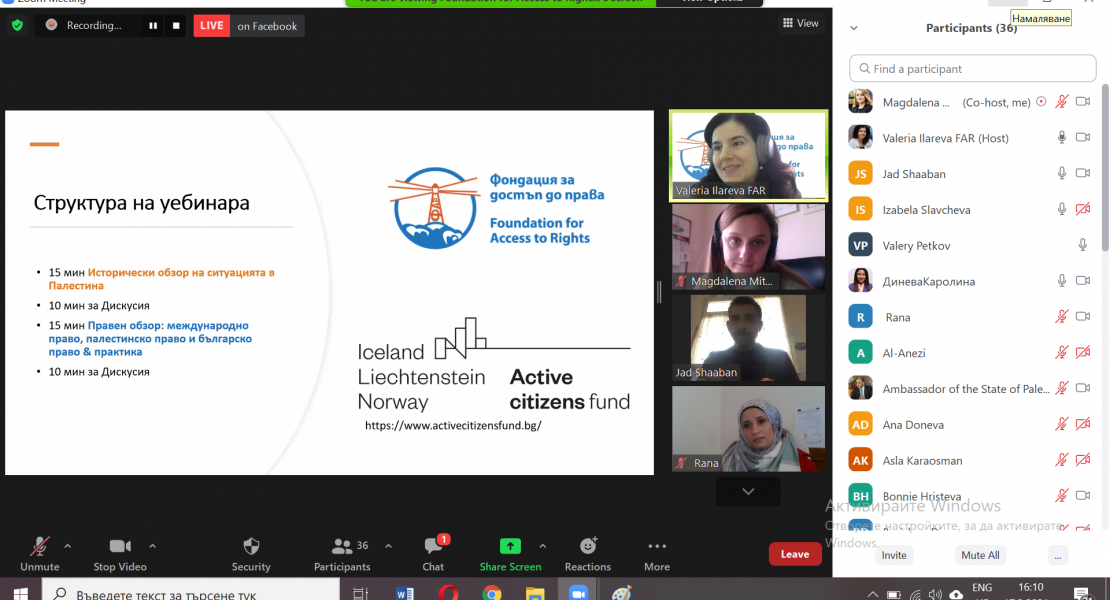Leave the meeting
This screenshot has width=1110, height=600.
(x=795, y=554)
